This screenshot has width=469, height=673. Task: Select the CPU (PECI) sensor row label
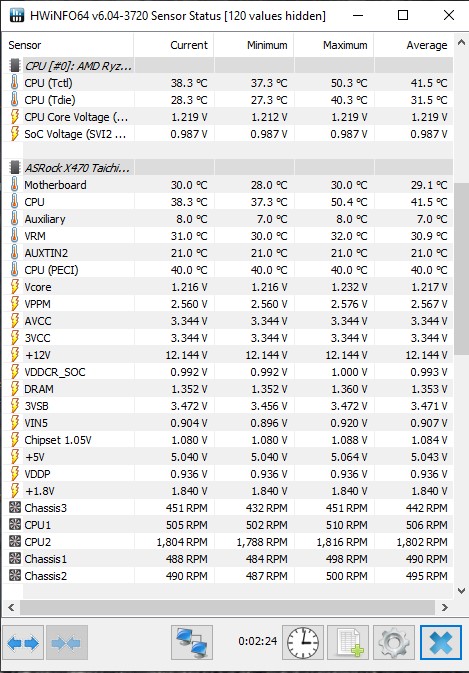[x=51, y=270]
